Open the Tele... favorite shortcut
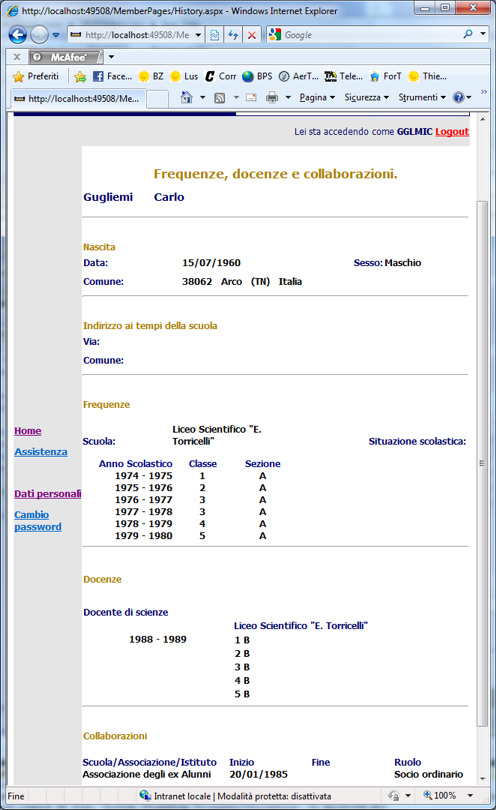Screen dimensions: 496x810 pyautogui.click(x=344, y=76)
